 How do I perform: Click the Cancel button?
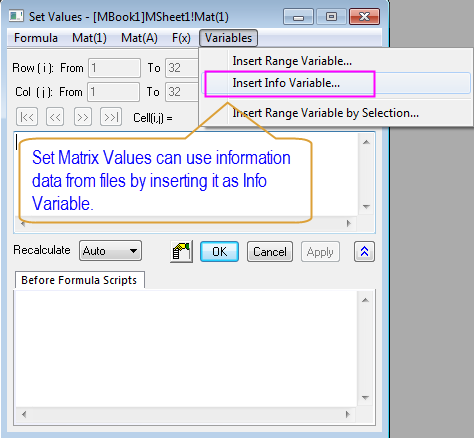270,252
